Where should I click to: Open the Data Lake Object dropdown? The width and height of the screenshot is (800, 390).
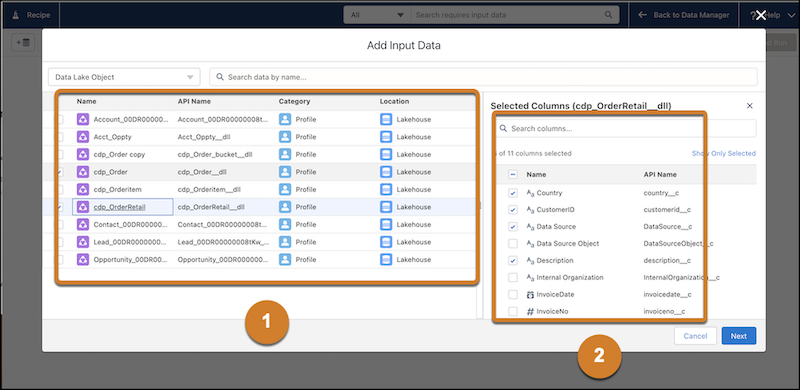124,77
